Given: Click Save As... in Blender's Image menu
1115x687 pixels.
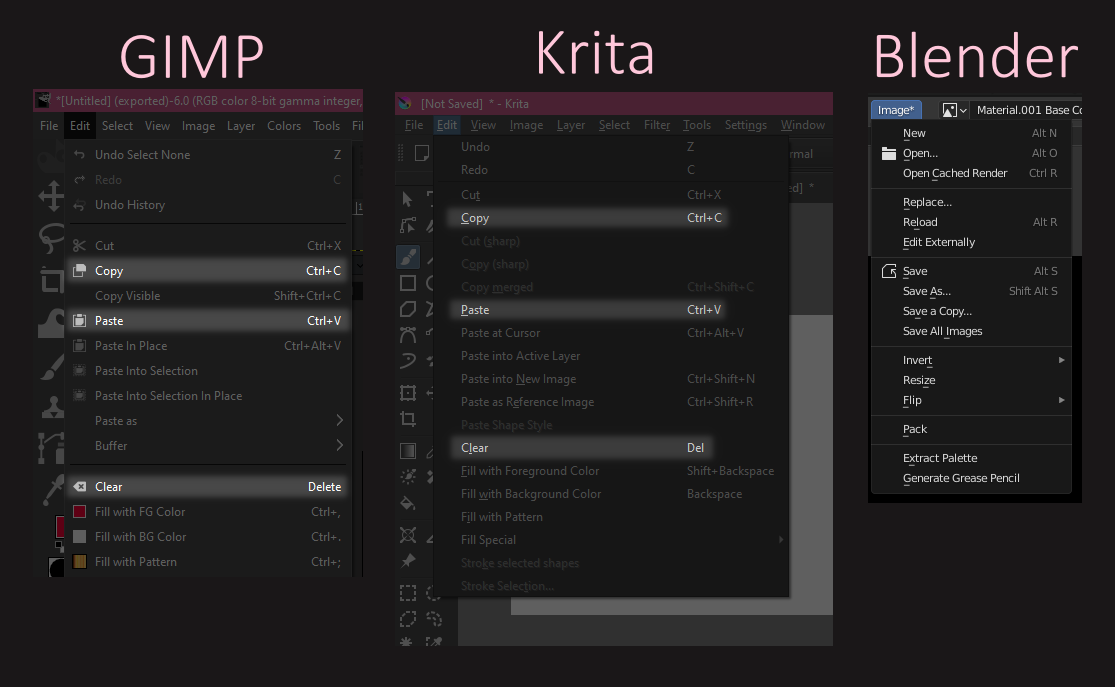Looking at the screenshot, I should [971, 291].
